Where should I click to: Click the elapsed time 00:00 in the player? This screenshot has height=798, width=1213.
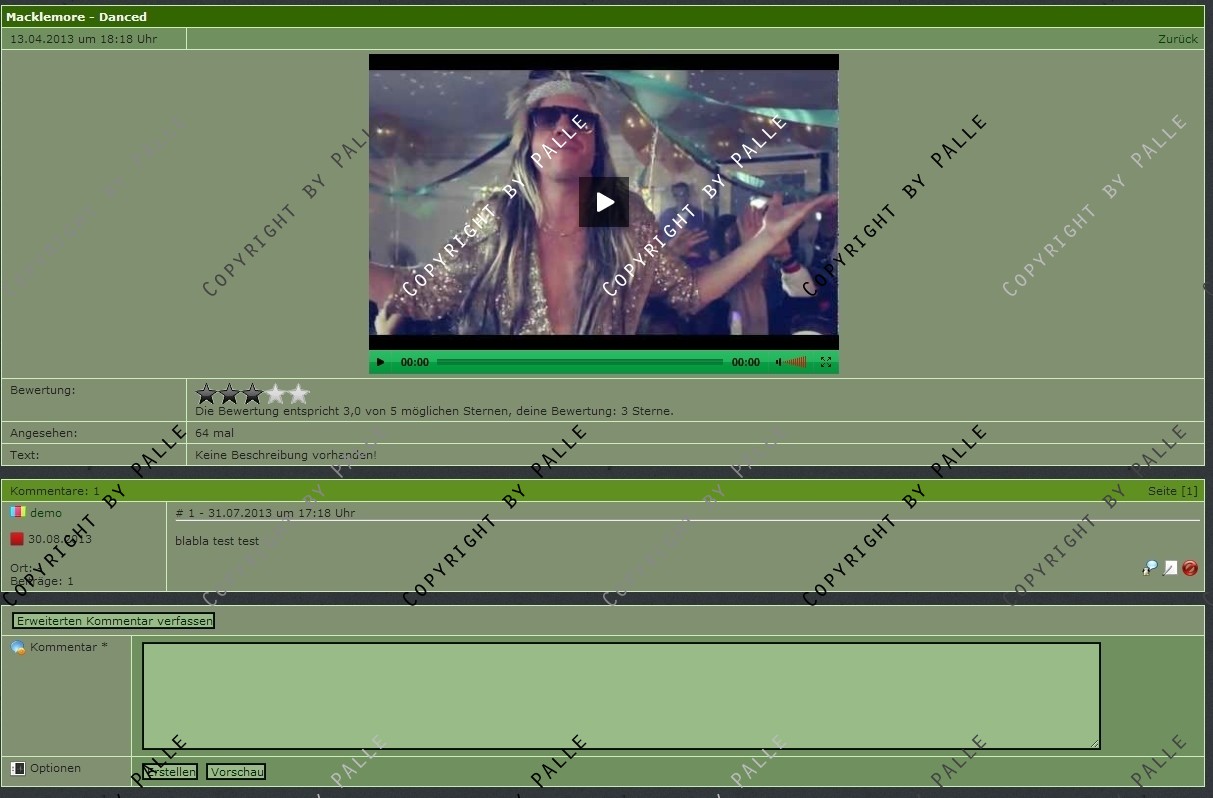415,362
